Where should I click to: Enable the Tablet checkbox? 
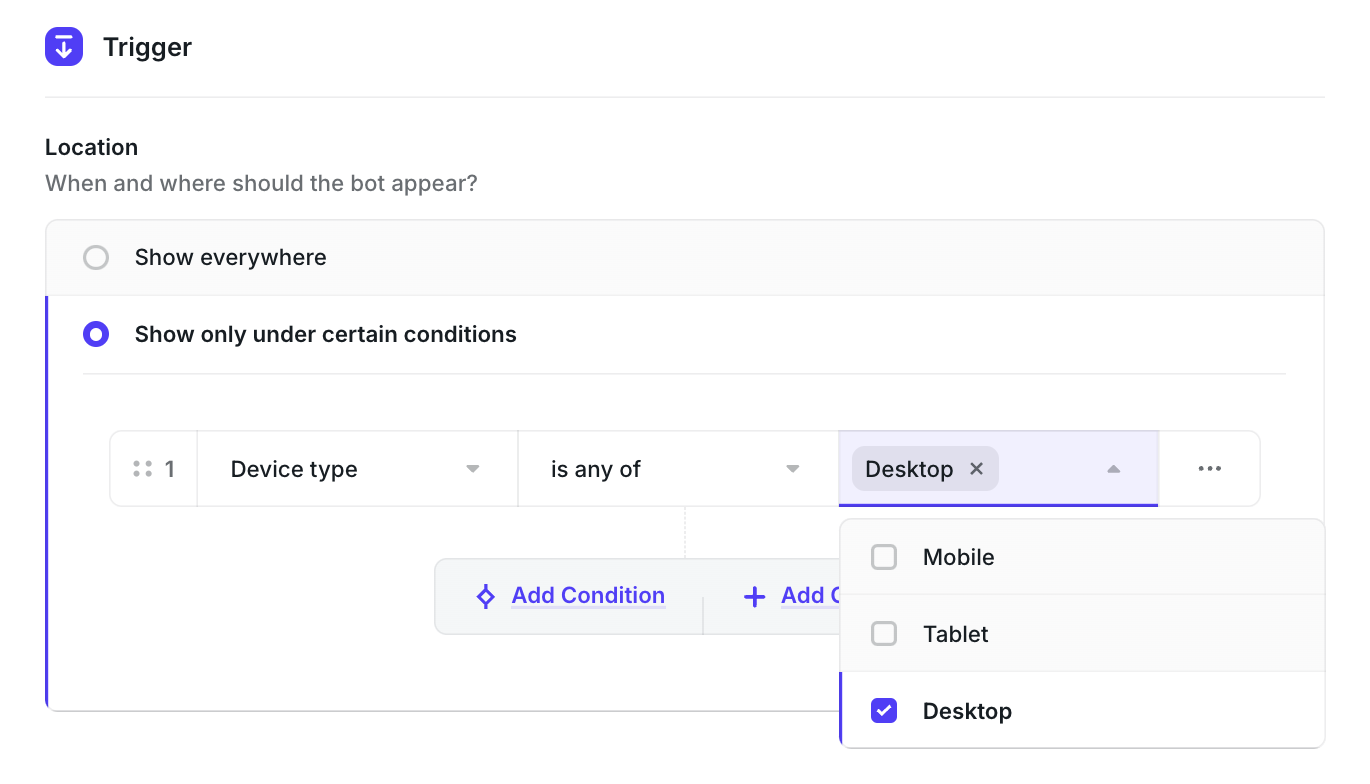coord(884,634)
